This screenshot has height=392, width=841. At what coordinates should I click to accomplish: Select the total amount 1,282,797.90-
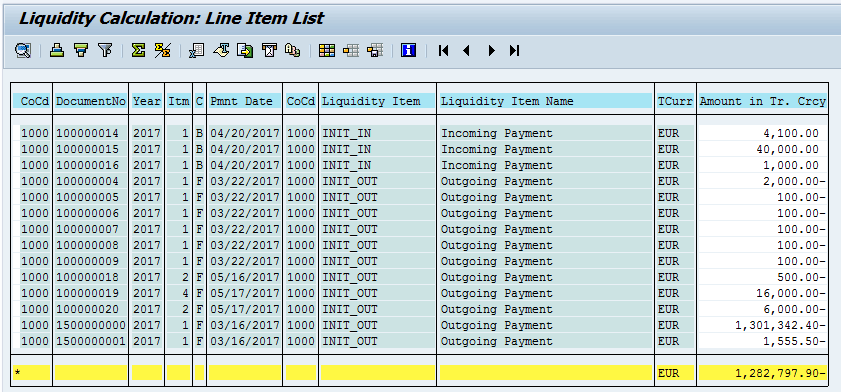[762, 373]
